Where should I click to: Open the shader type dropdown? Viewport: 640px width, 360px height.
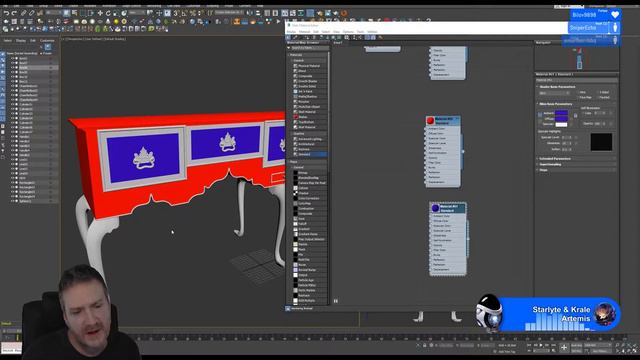(x=554, y=93)
